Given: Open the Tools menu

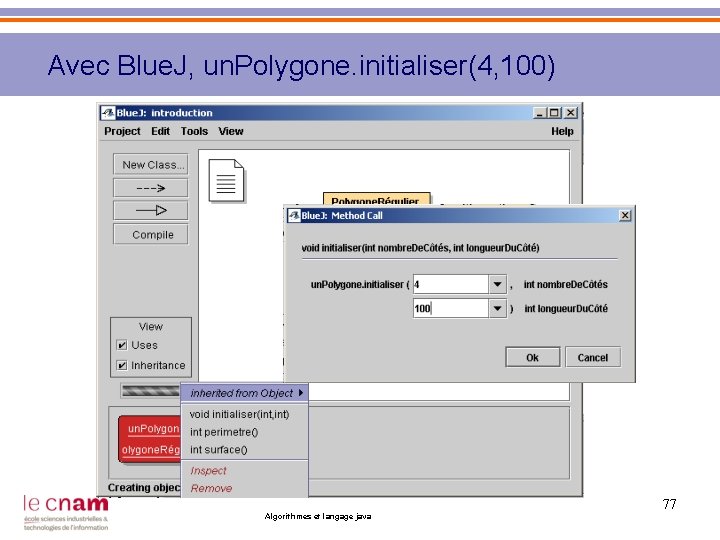Looking at the screenshot, I should pyautogui.click(x=194, y=131).
